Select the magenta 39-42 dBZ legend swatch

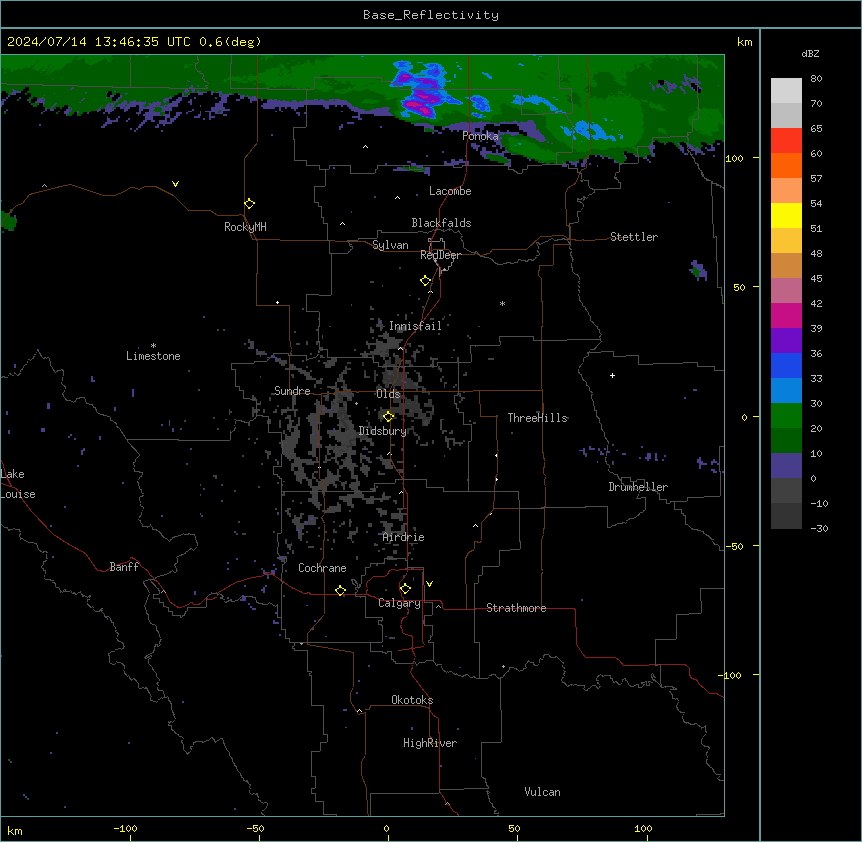786,315
